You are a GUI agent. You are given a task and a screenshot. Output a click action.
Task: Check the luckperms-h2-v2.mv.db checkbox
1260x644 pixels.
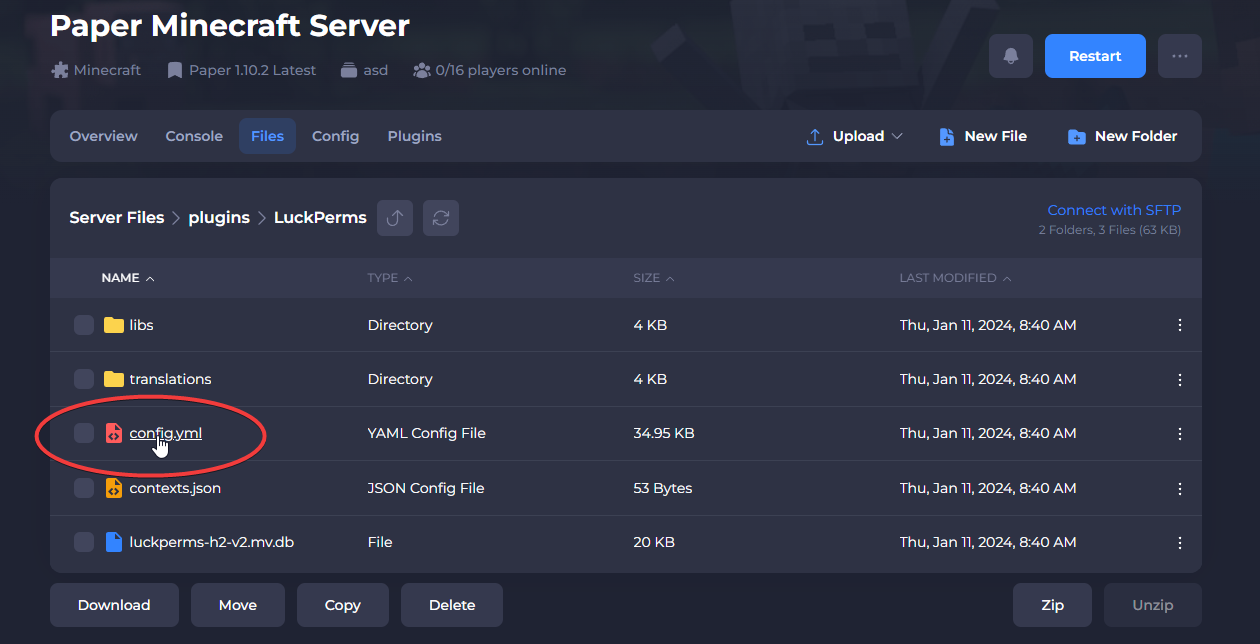point(84,542)
